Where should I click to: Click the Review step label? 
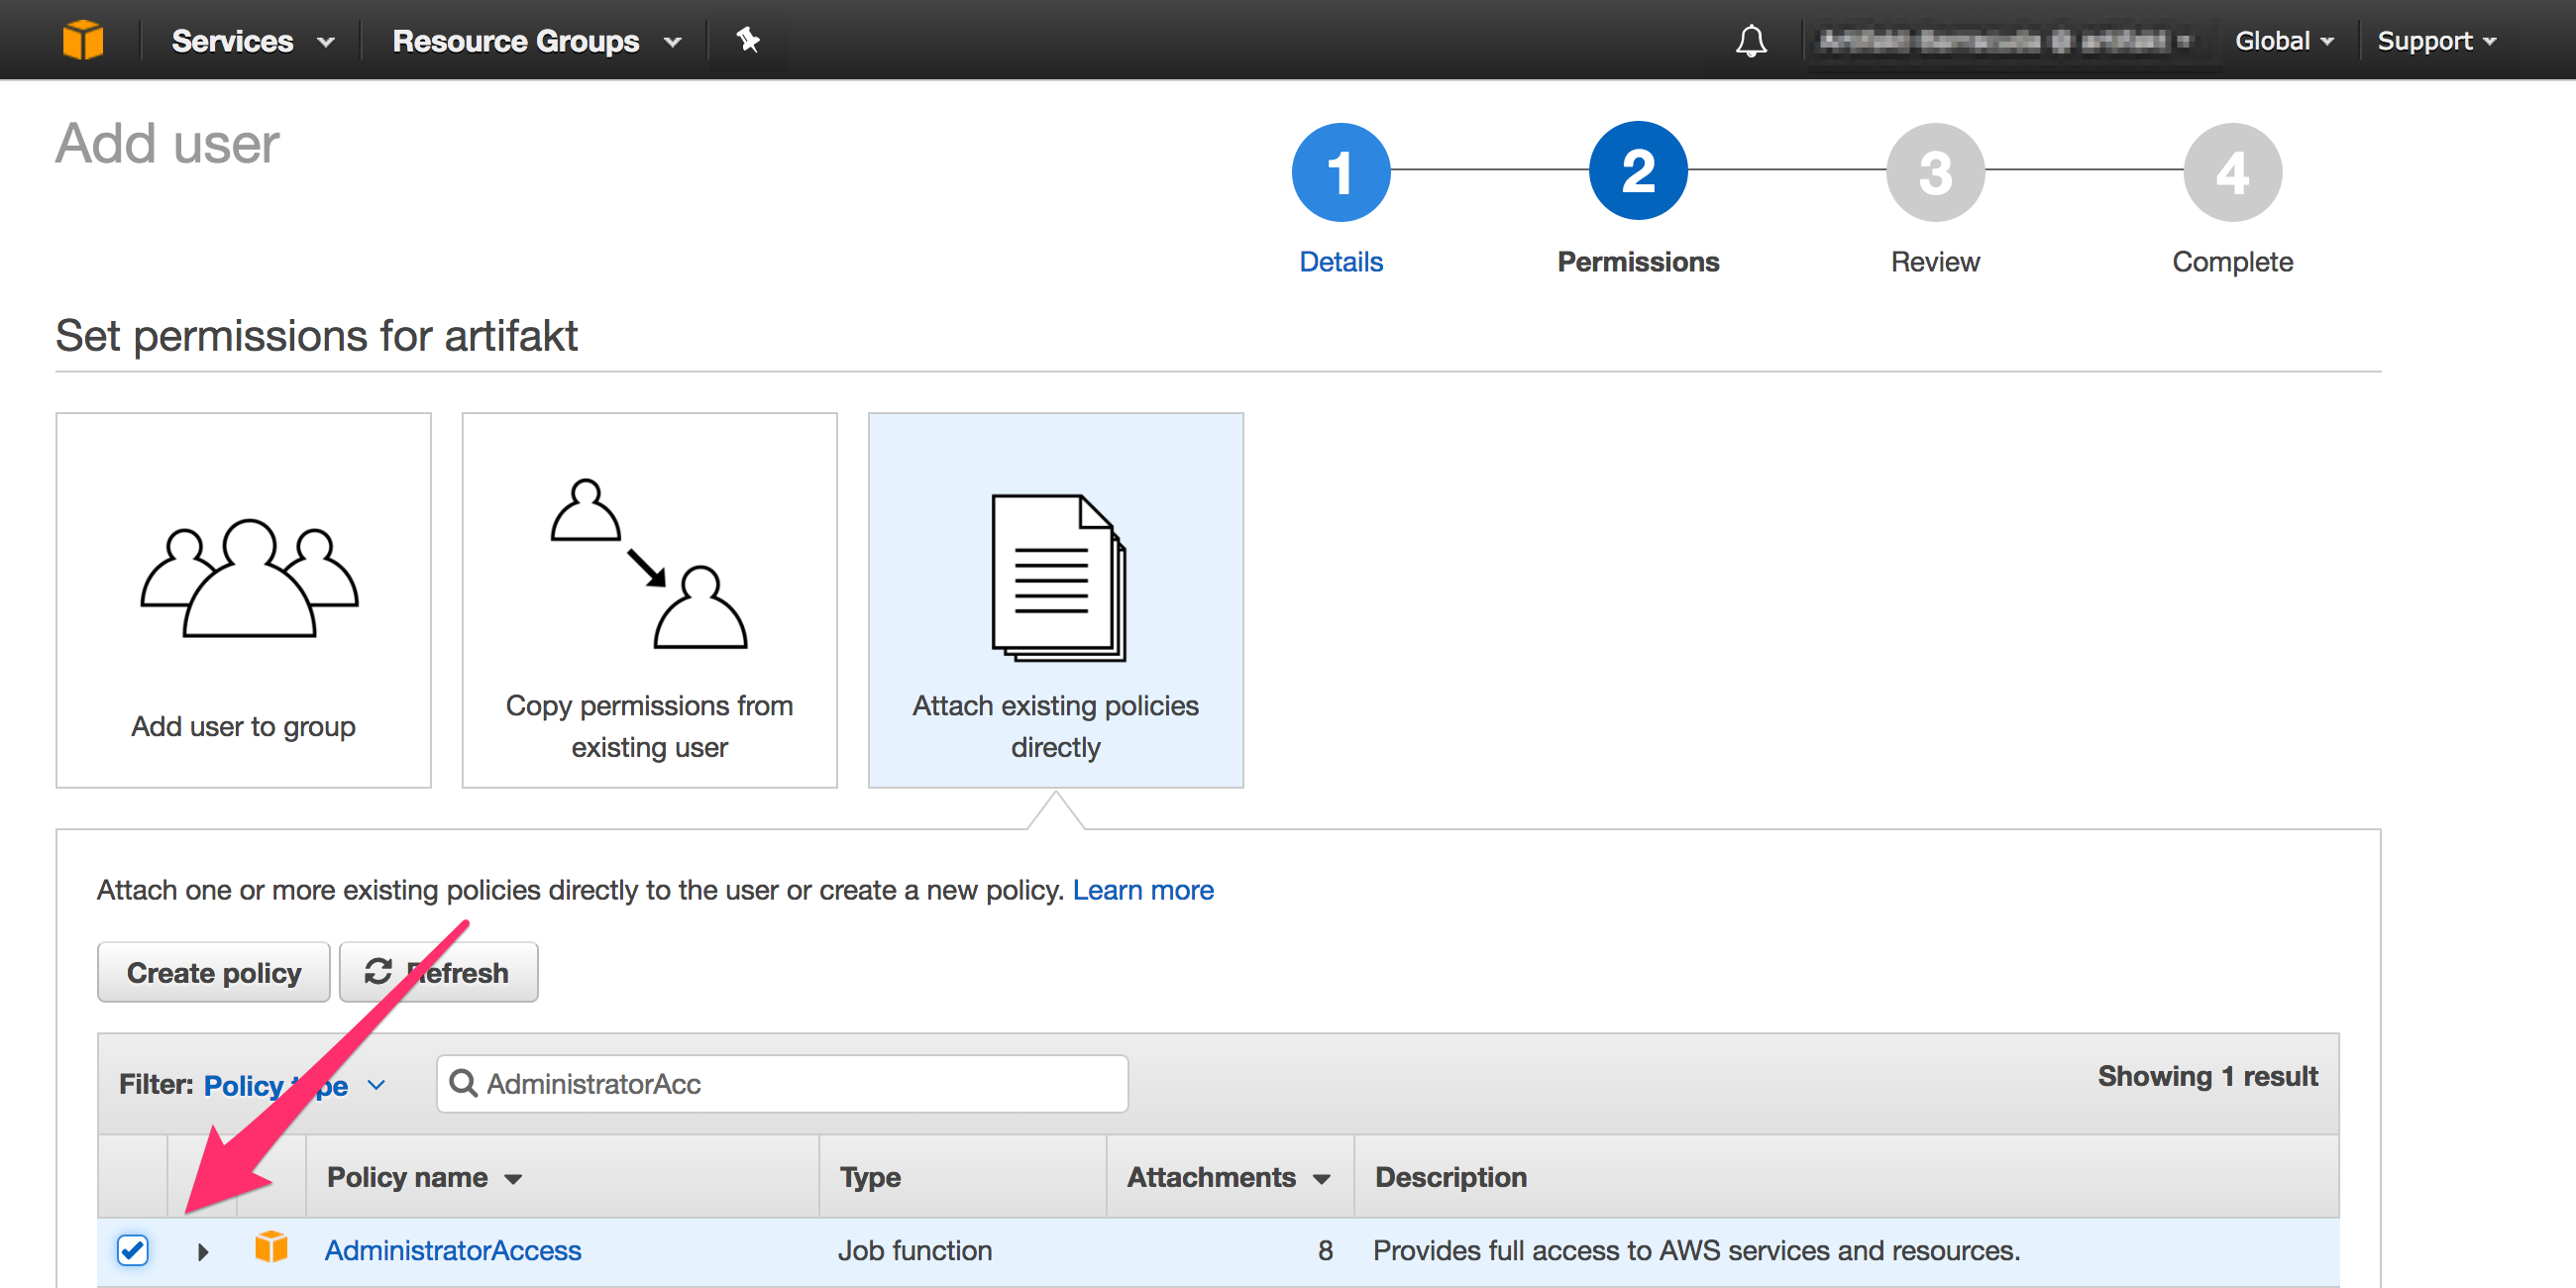tap(1935, 261)
